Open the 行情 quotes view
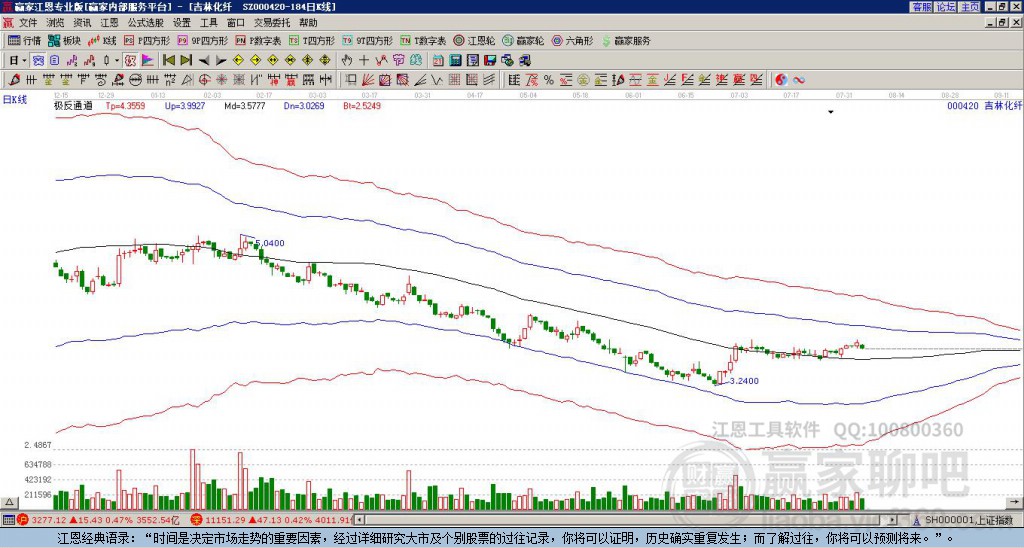1024x548 pixels. (x=24, y=41)
